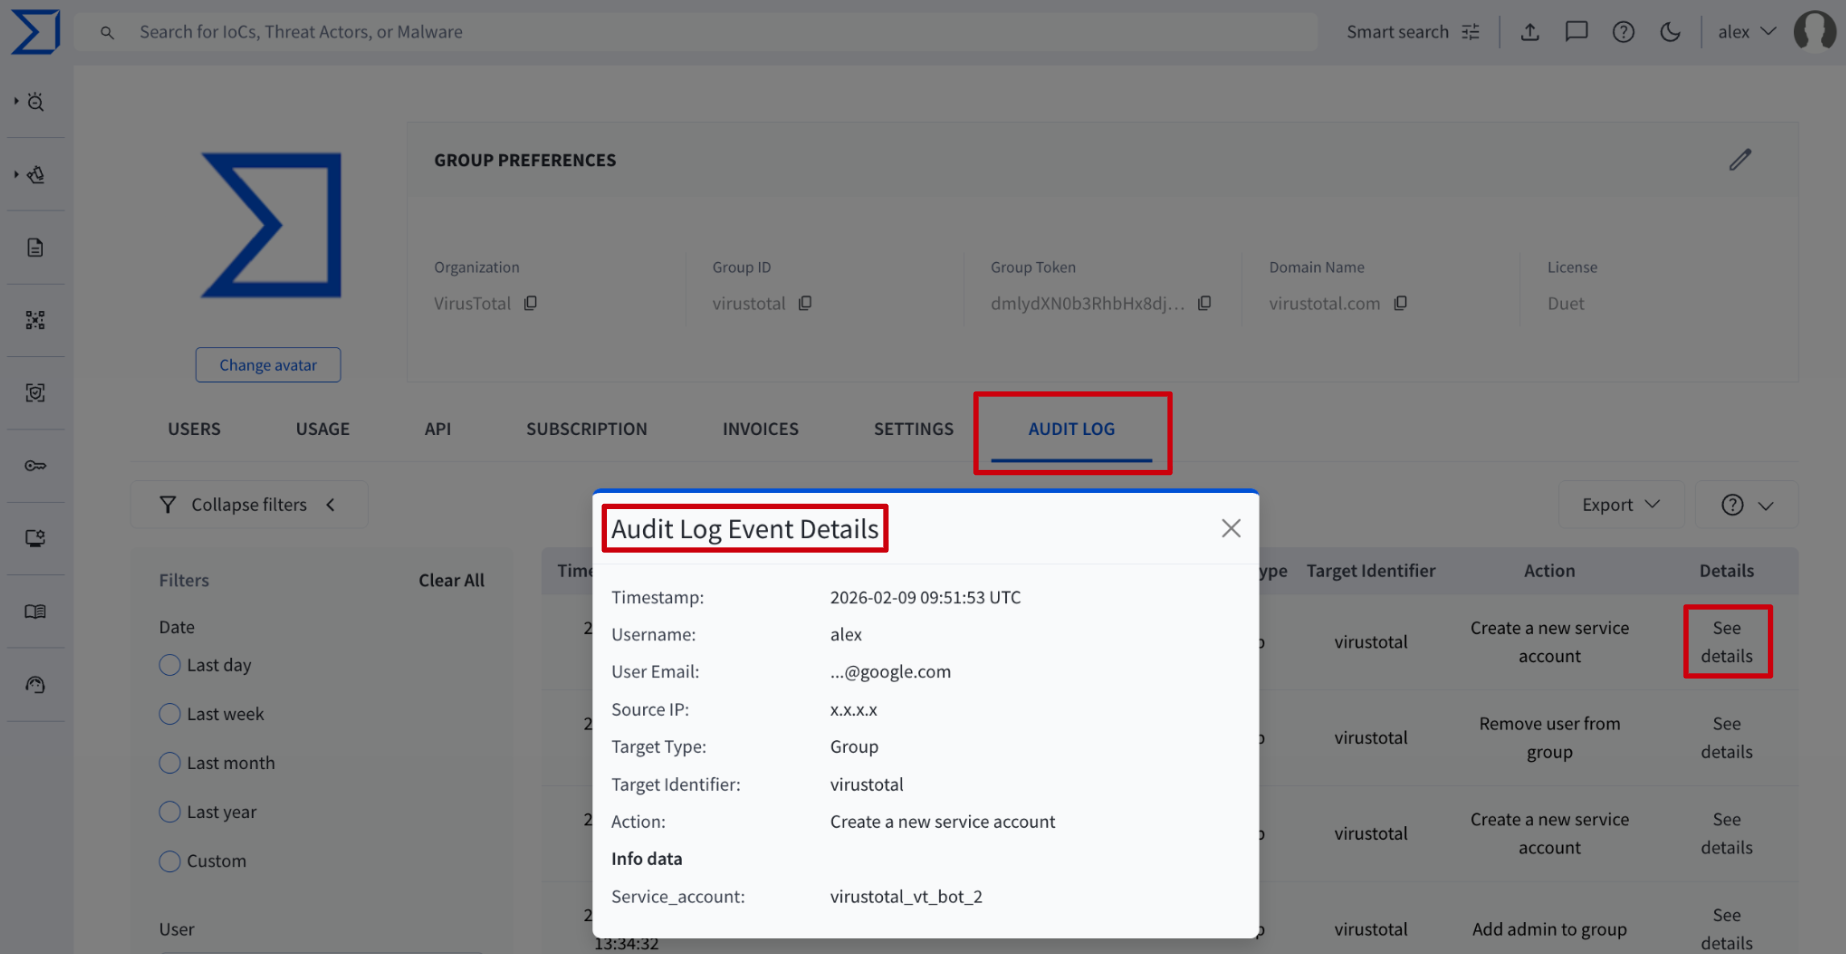The height and width of the screenshot is (954, 1846).
Task: Open the scan target sidebar icon
Action: tap(36, 393)
